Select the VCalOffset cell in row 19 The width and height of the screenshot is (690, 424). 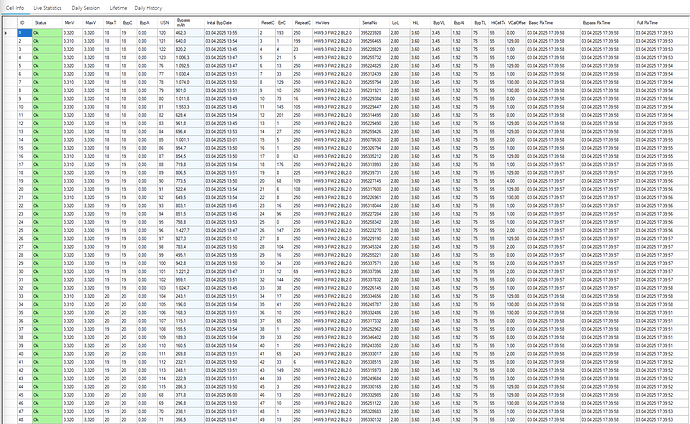(516, 181)
